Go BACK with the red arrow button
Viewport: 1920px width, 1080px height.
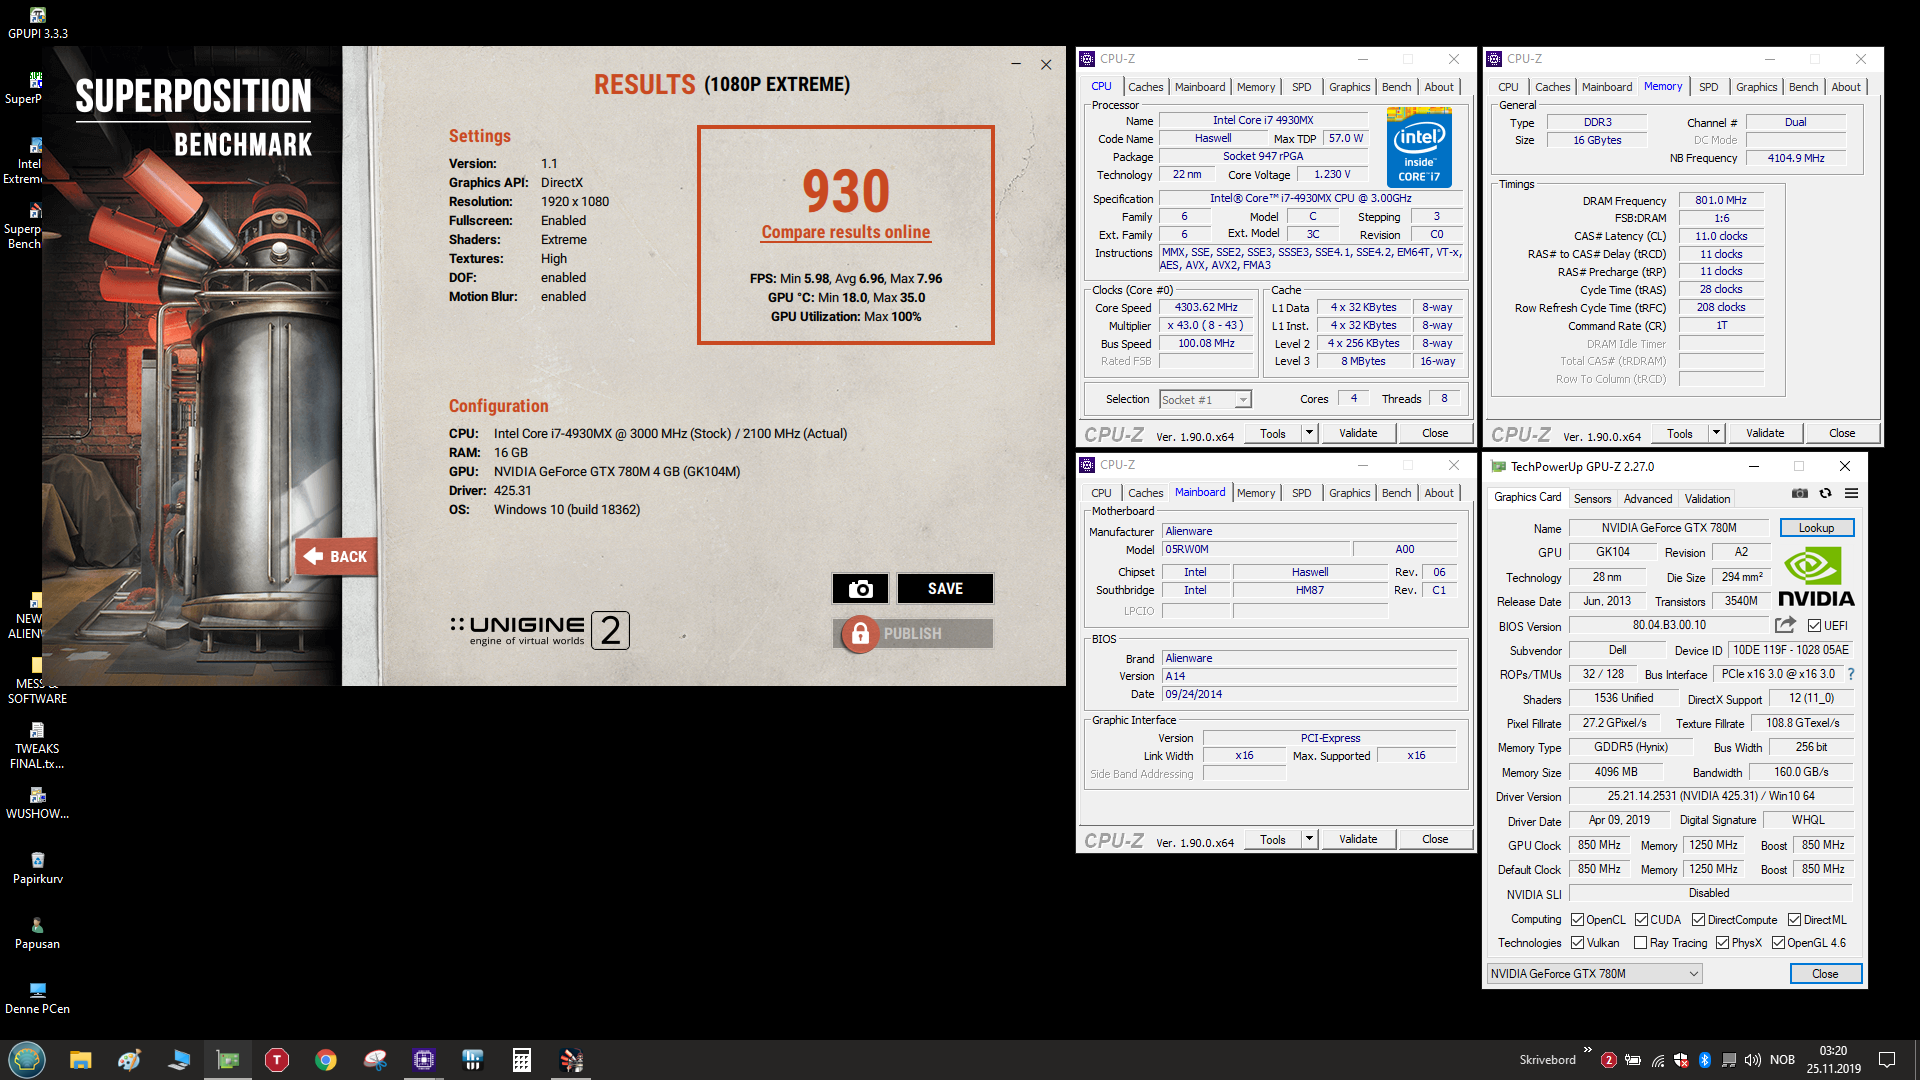pos(336,557)
